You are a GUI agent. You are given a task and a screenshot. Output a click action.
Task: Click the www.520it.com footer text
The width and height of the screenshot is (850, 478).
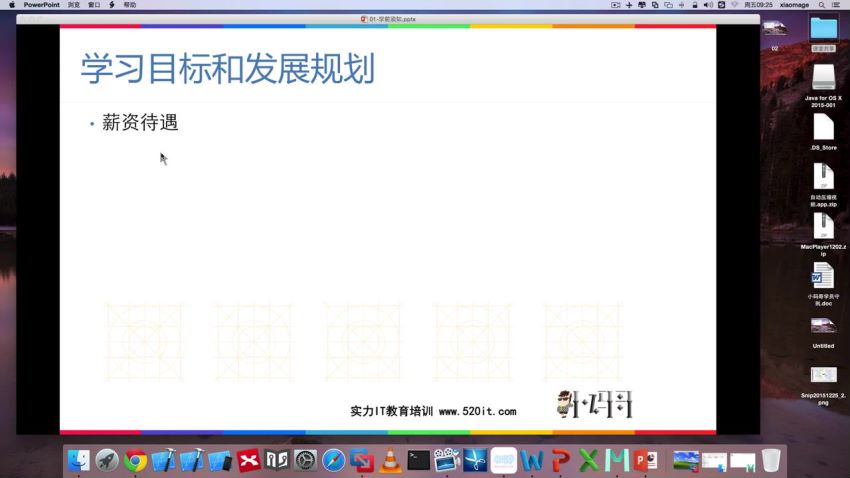(x=478, y=411)
